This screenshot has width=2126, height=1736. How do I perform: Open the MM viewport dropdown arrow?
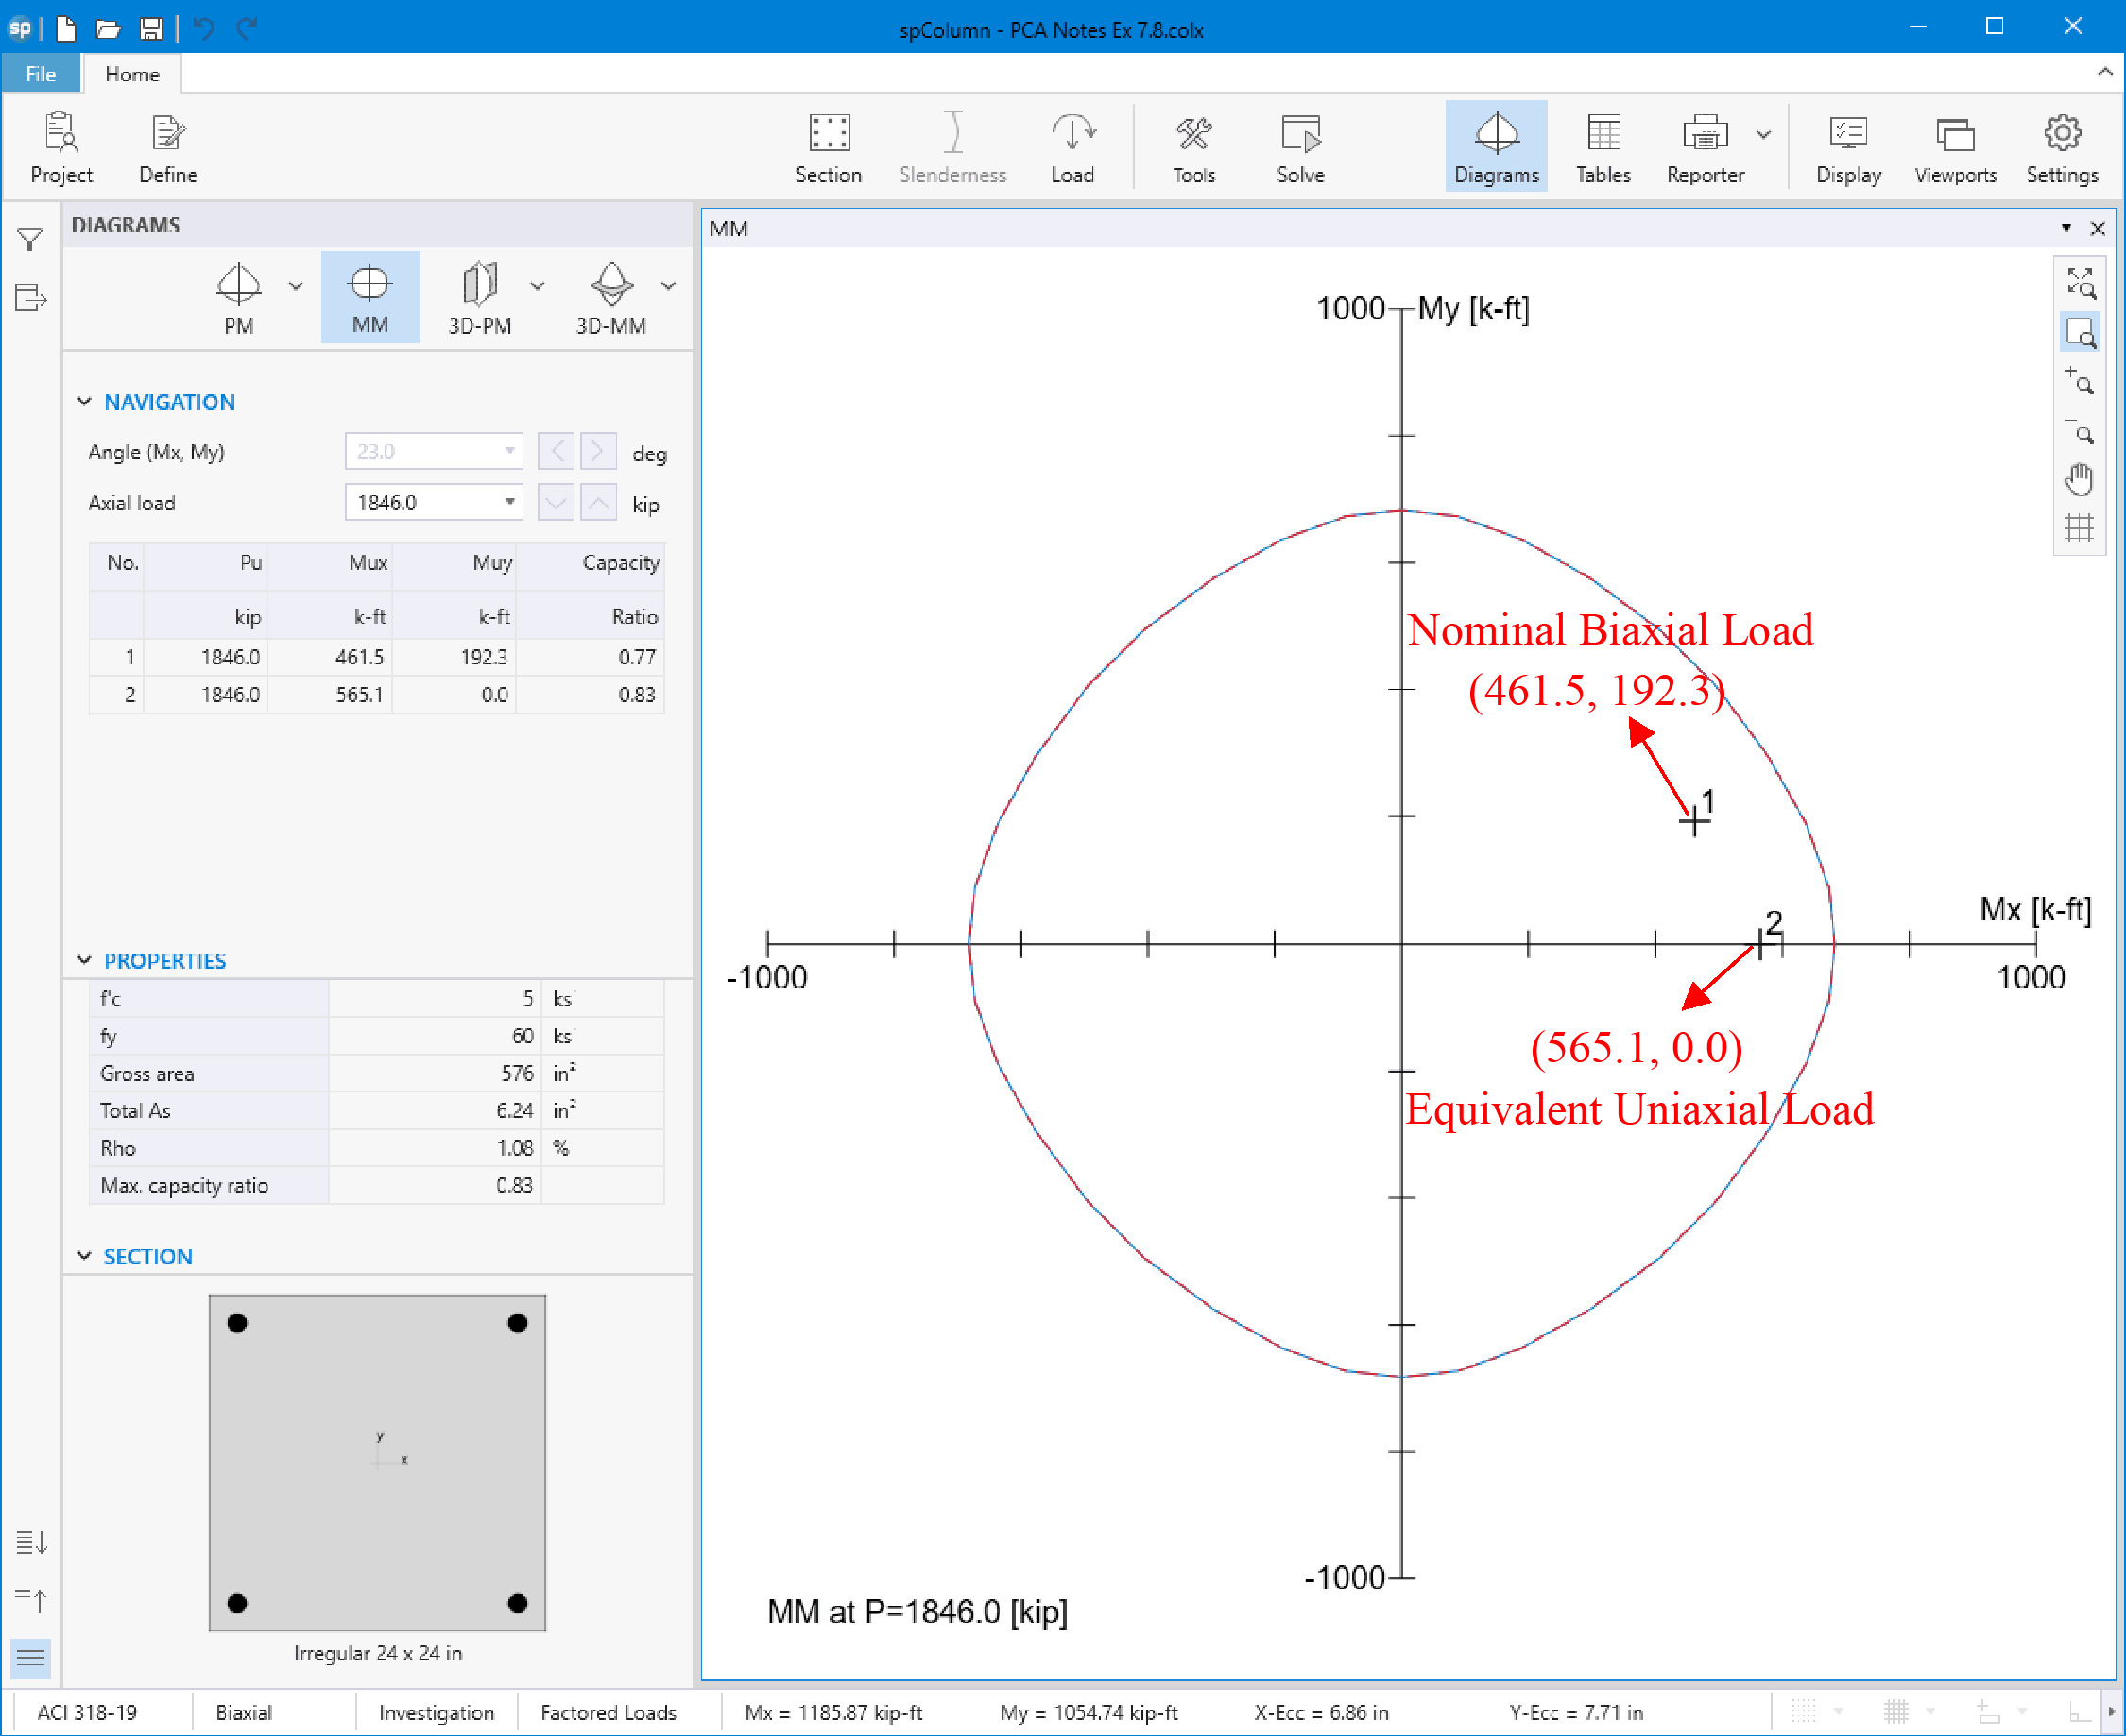(2066, 228)
